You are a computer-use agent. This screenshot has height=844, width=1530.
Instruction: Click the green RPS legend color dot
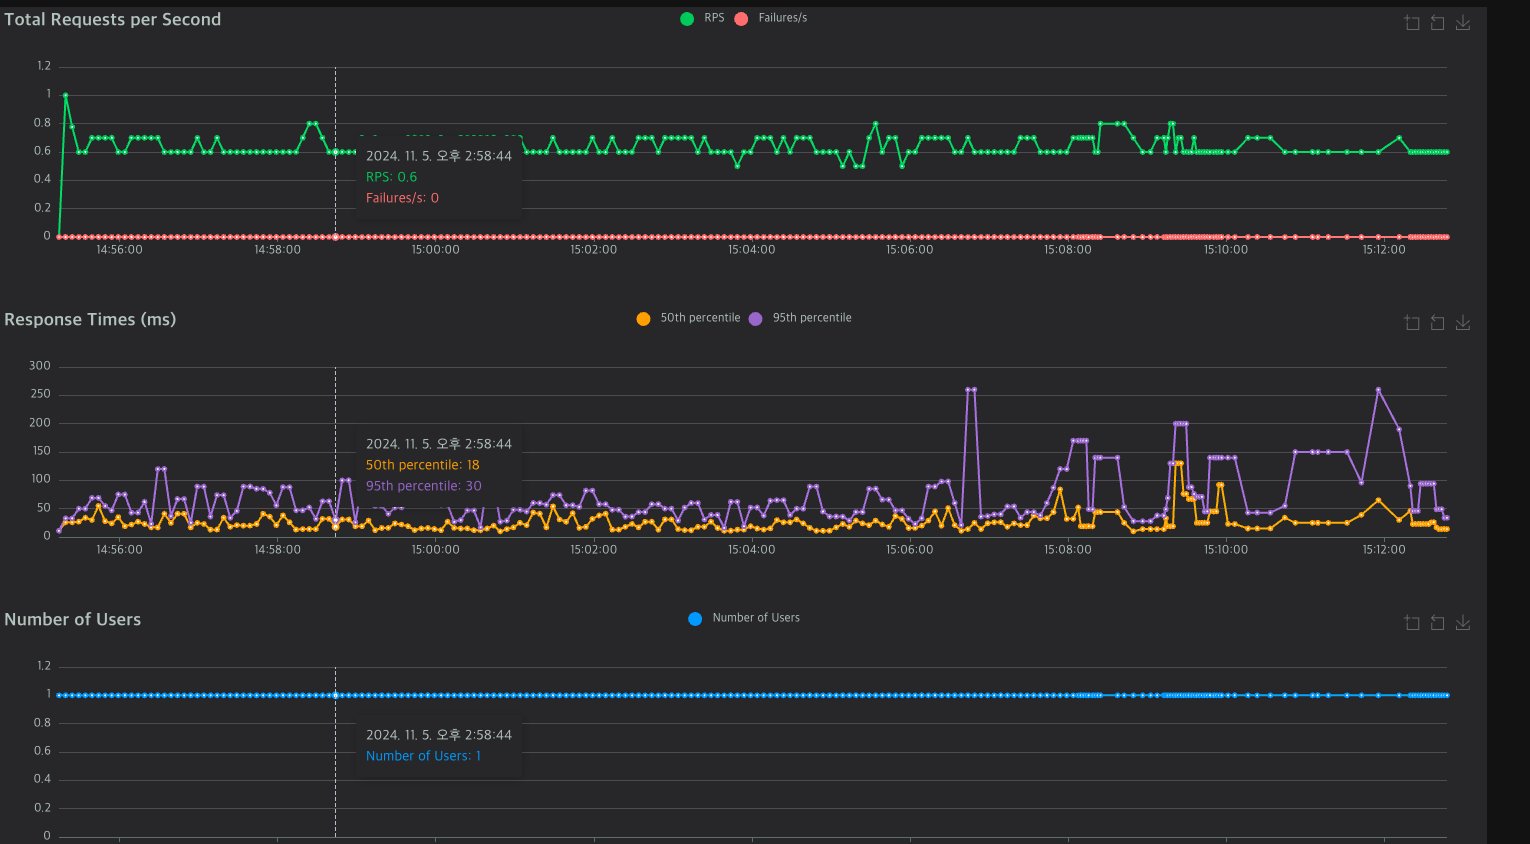[x=687, y=19]
